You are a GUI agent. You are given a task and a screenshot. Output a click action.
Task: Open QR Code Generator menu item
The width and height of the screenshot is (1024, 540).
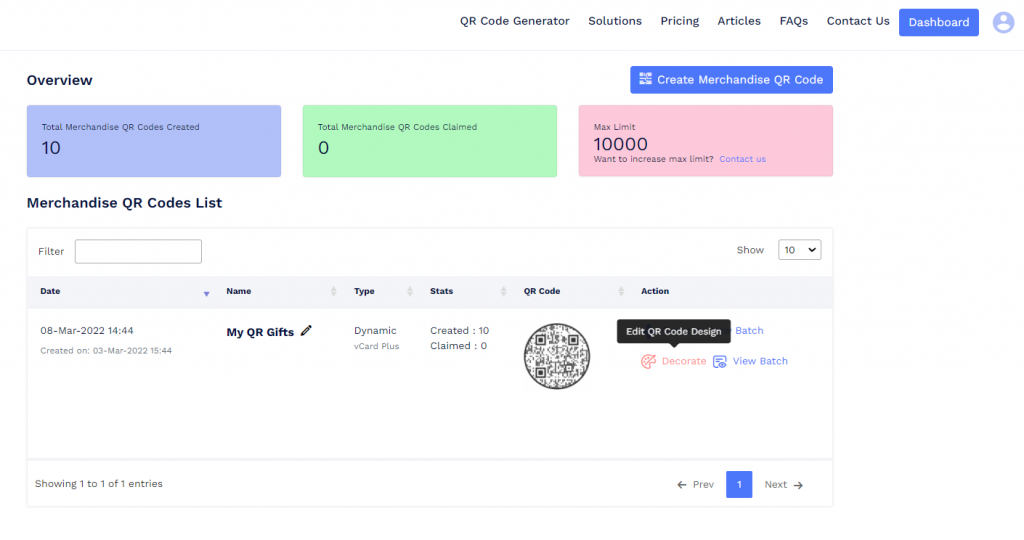514,21
